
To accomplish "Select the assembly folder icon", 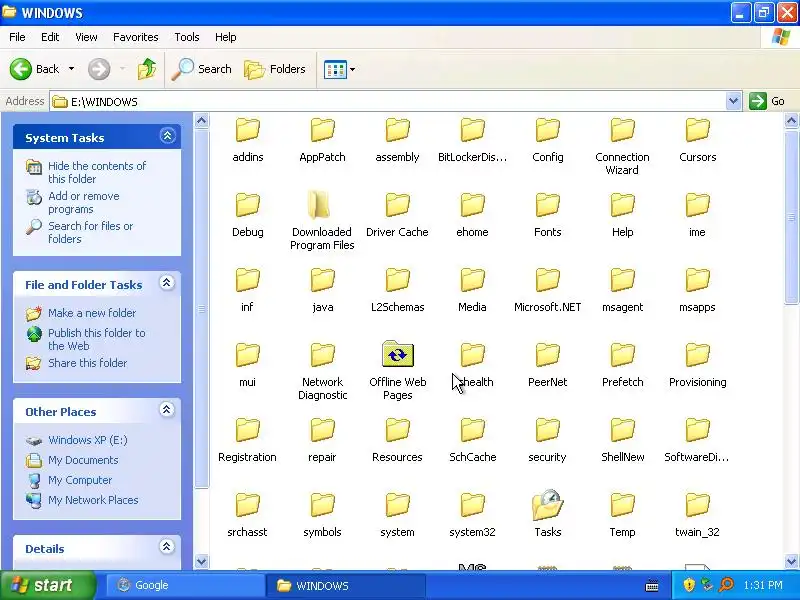I will click(397, 130).
